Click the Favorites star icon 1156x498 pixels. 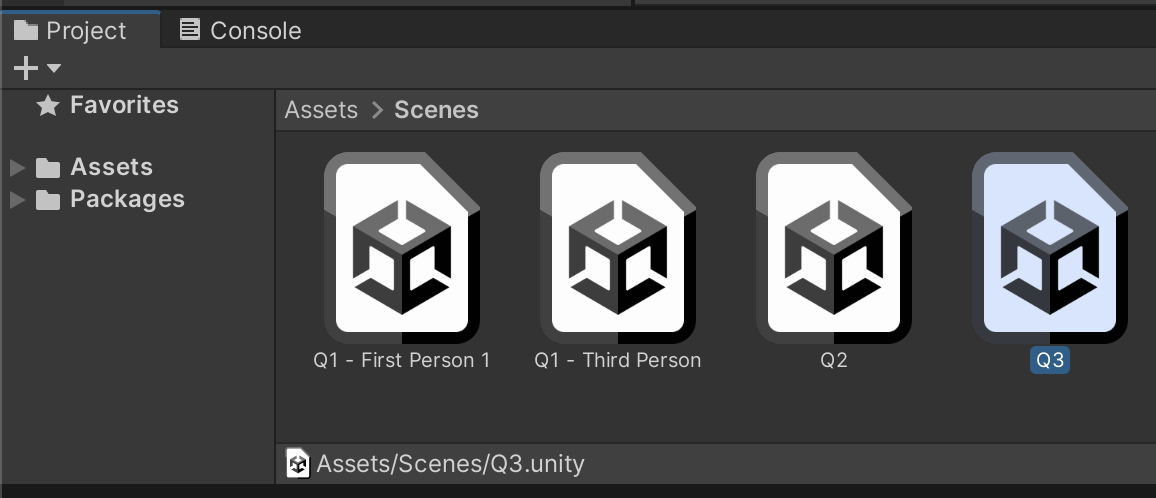click(x=47, y=106)
